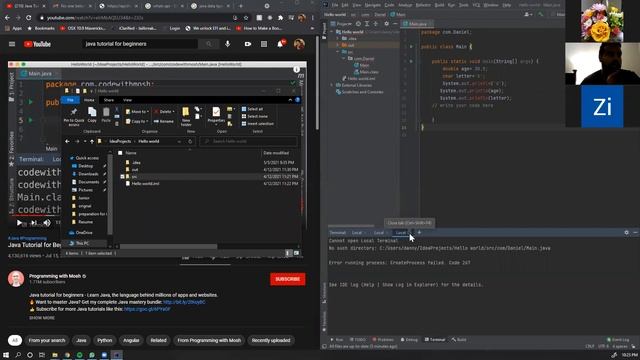Reload the page in Chrome
This screenshot has width=640, height=360.
tap(29, 18)
